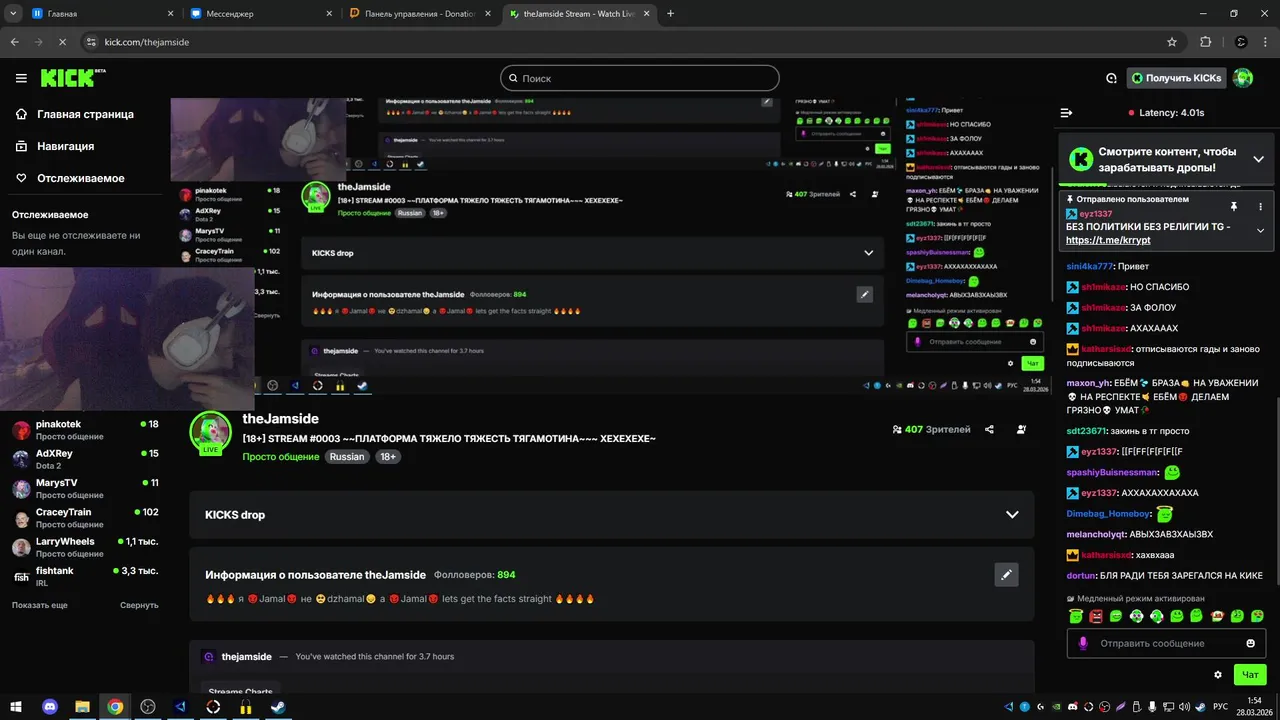
Task: Collapse the chat panel icon
Action: point(1067,113)
